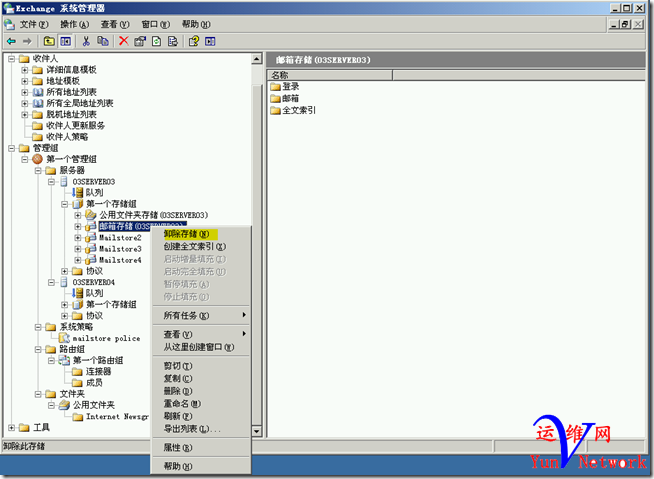Click the 公用文件夹存储 (03SERVER03) icon

(91, 215)
